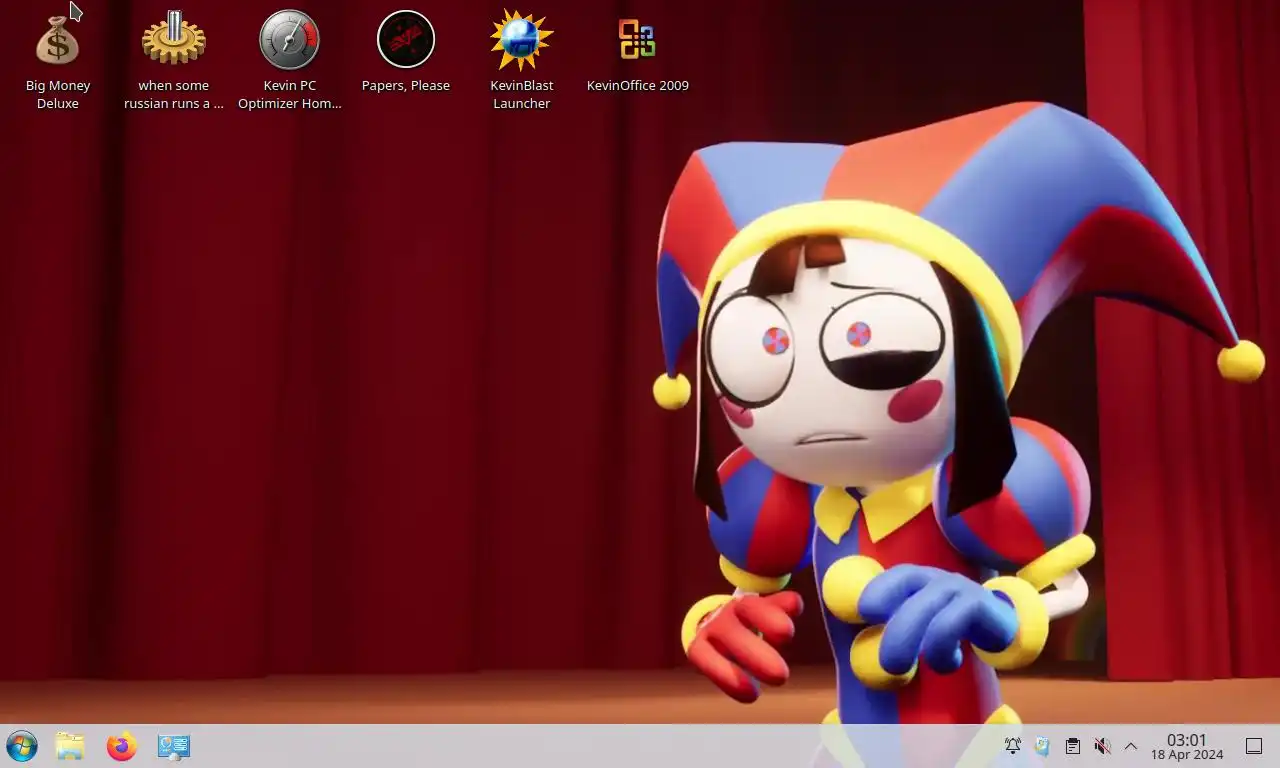The image size is (1280, 768).
Task: Open the file manager from taskbar
Action: [70, 746]
